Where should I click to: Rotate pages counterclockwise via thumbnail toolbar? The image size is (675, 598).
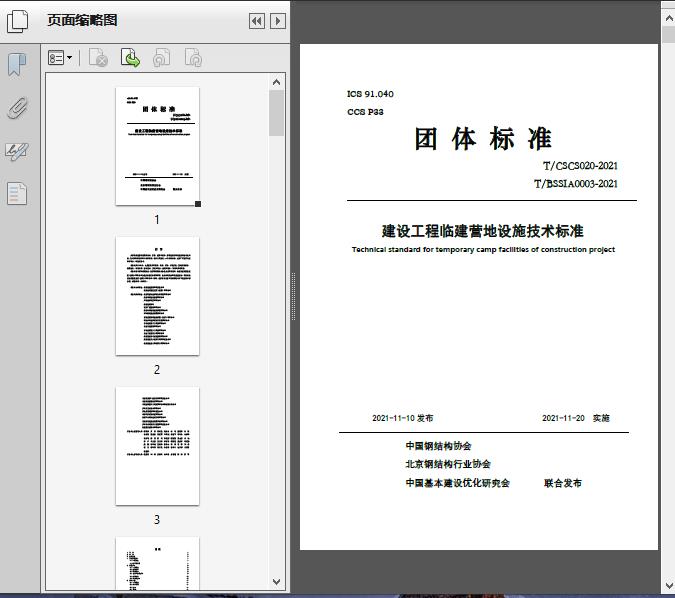point(161,59)
